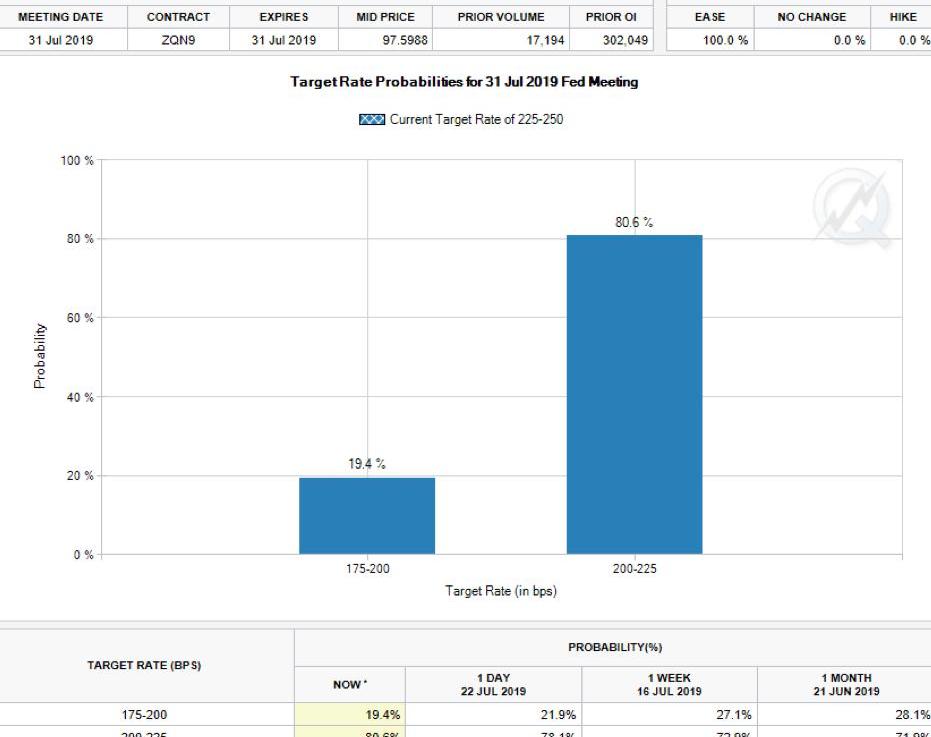Click the NO CHANGE column header
The height and width of the screenshot is (737, 931).
point(811,17)
